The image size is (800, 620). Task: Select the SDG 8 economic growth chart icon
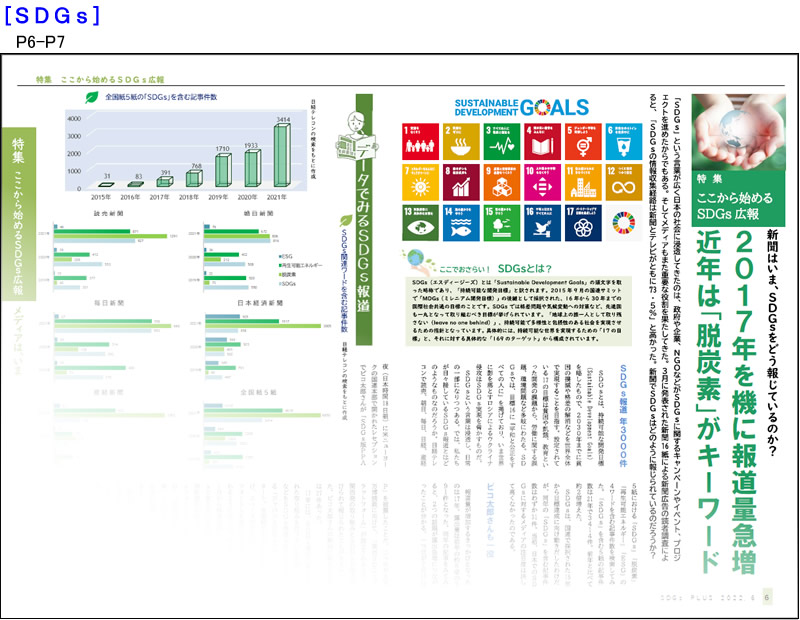461,182
